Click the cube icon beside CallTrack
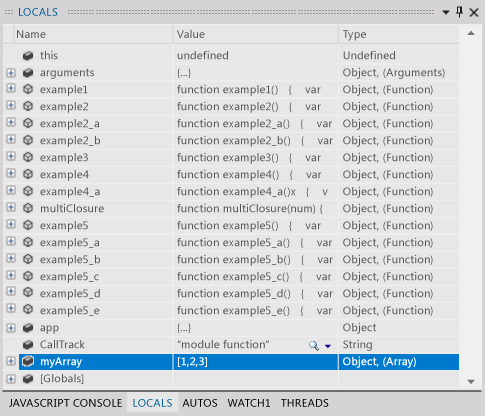 tap(28, 345)
